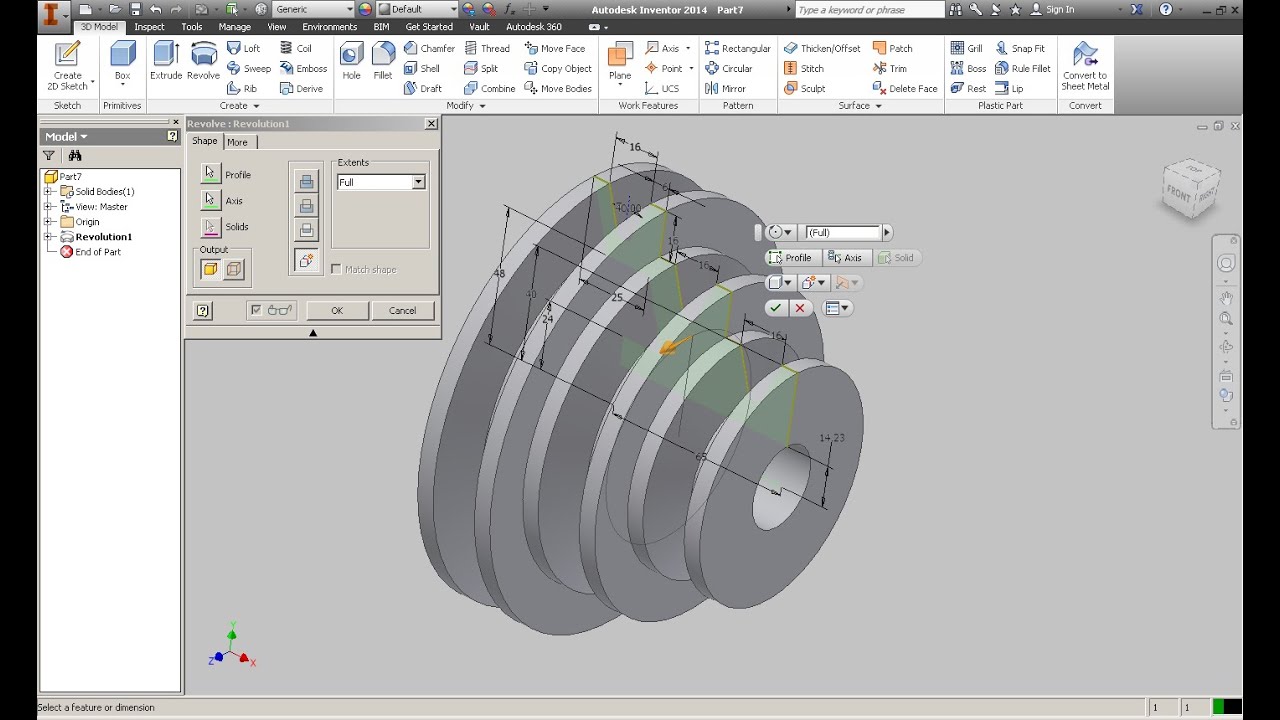Select the Grill plastic part tool
1280x720 pixels.
pos(966,48)
